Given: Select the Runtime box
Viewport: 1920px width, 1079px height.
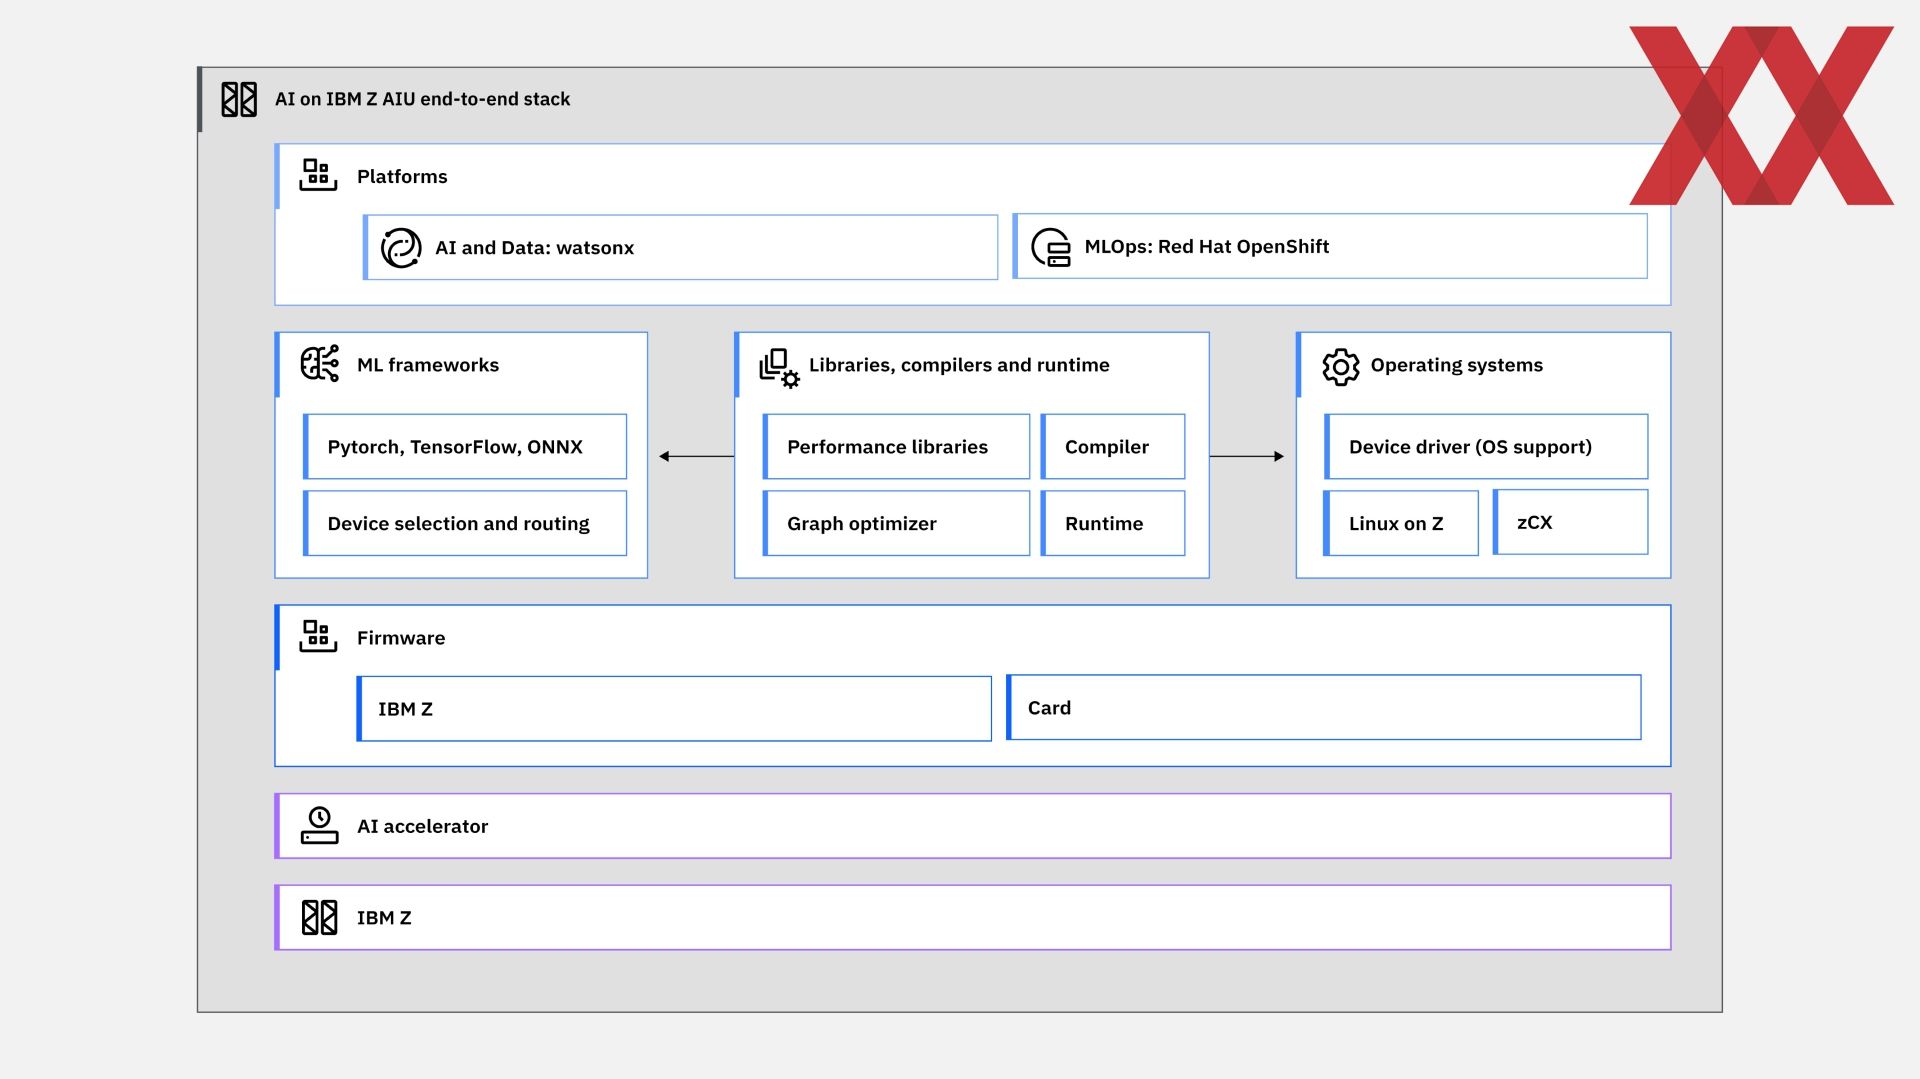Looking at the screenshot, I should [x=1113, y=523].
